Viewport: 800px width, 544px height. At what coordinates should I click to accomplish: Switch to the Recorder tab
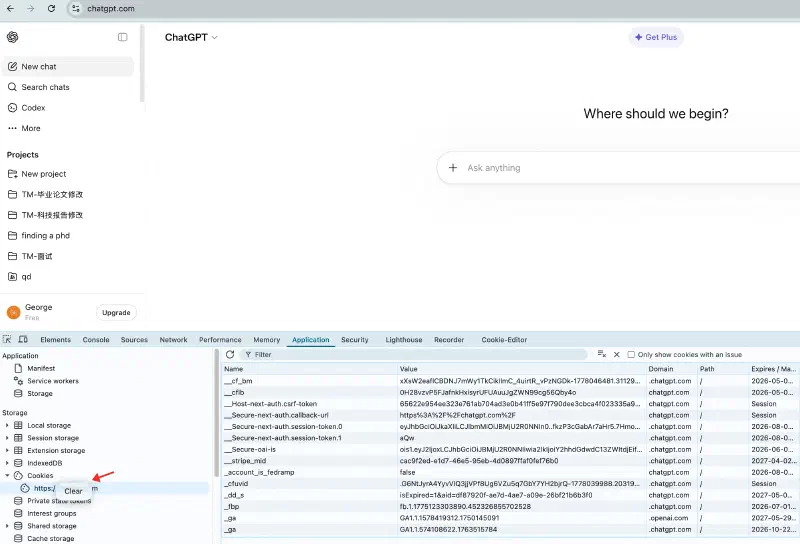point(449,340)
